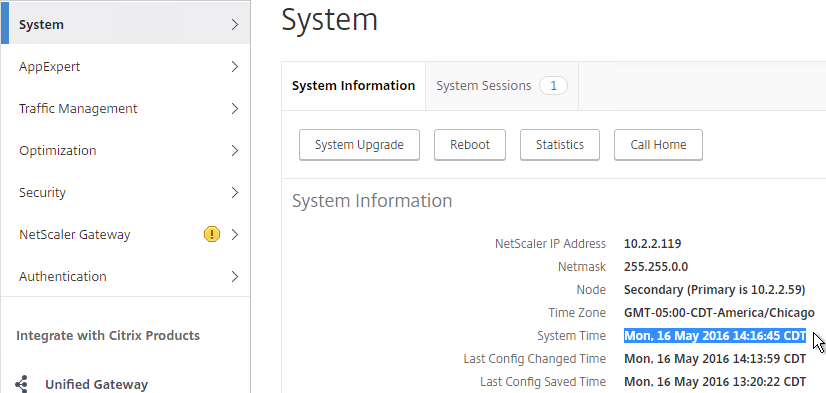The image size is (826, 393).
Task: Click the Call Home button
Action: [658, 145]
